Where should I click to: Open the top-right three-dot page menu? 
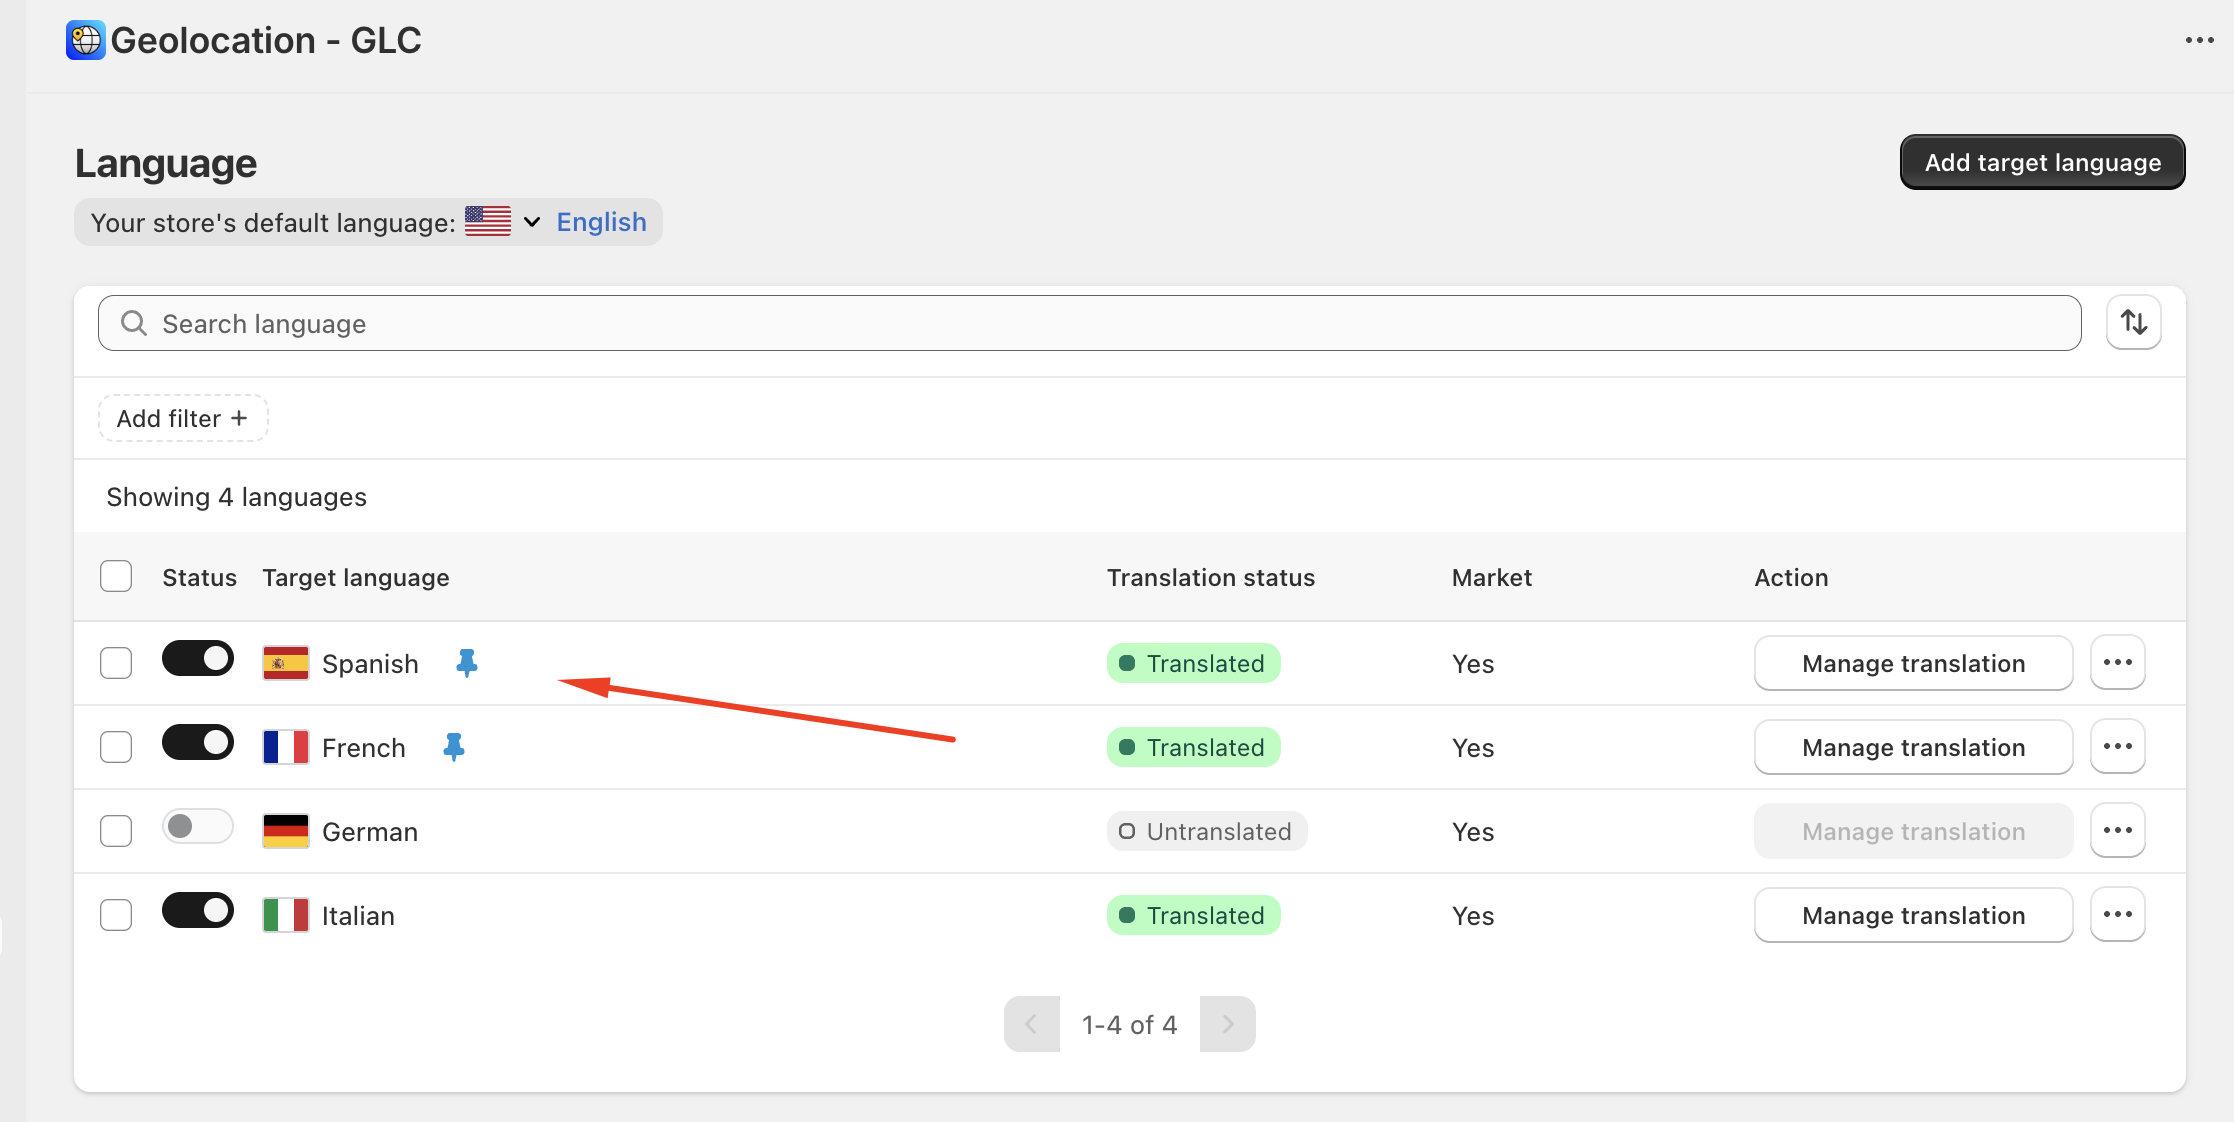[x=2199, y=40]
